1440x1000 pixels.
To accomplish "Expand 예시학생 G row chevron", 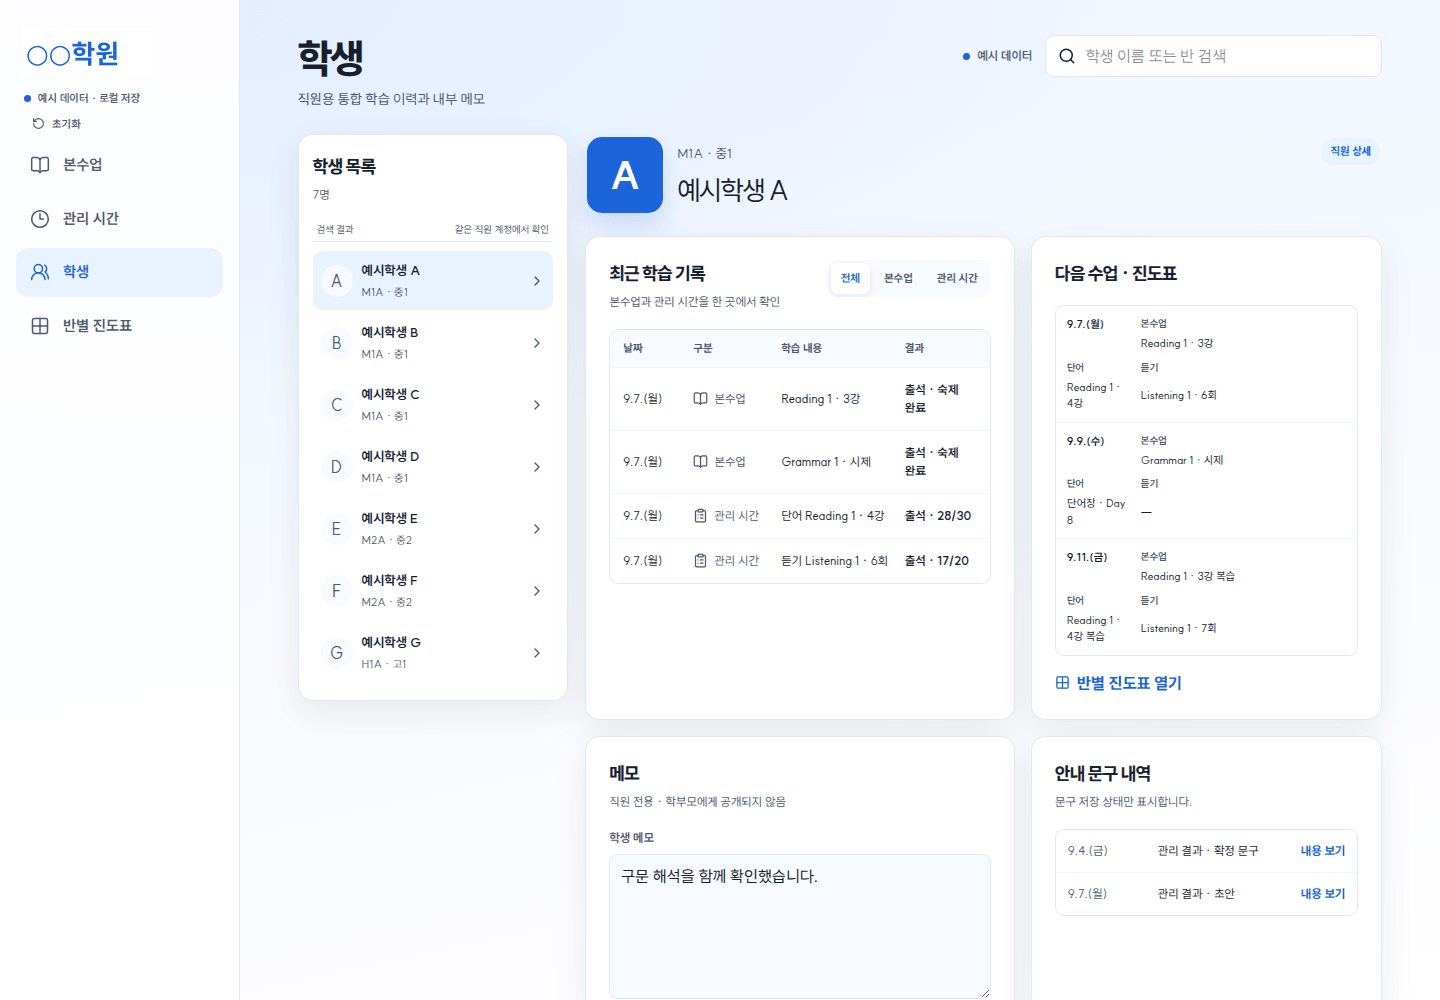I will point(537,653).
